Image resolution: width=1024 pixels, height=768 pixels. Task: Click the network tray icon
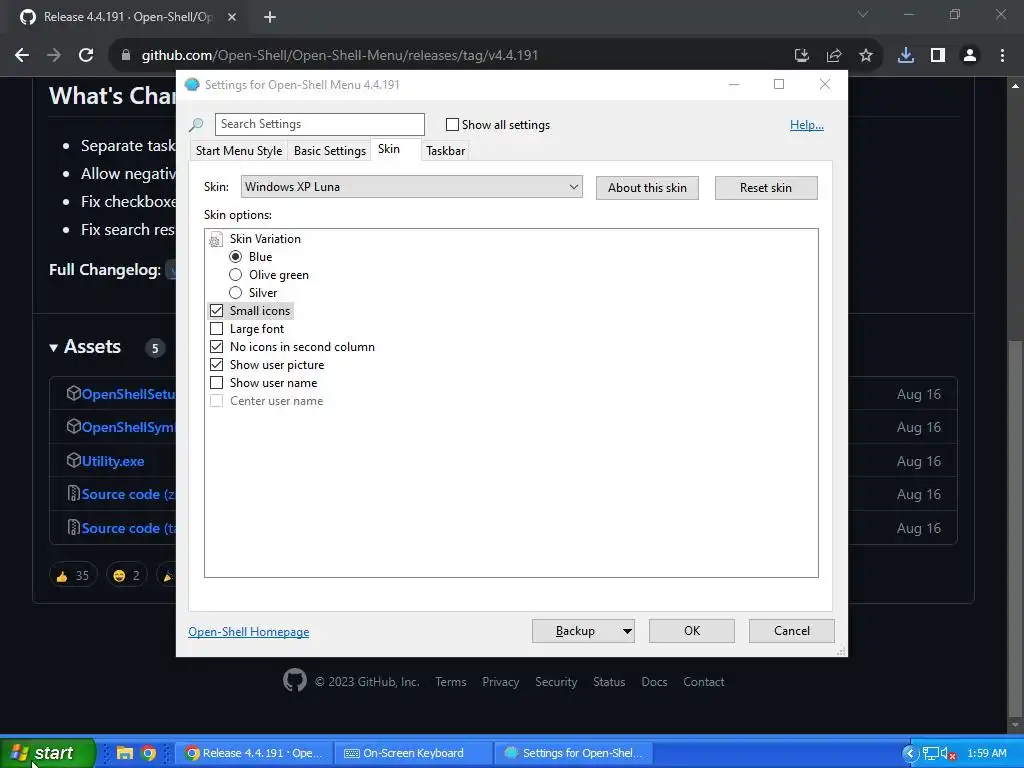pyautogui.click(x=931, y=754)
